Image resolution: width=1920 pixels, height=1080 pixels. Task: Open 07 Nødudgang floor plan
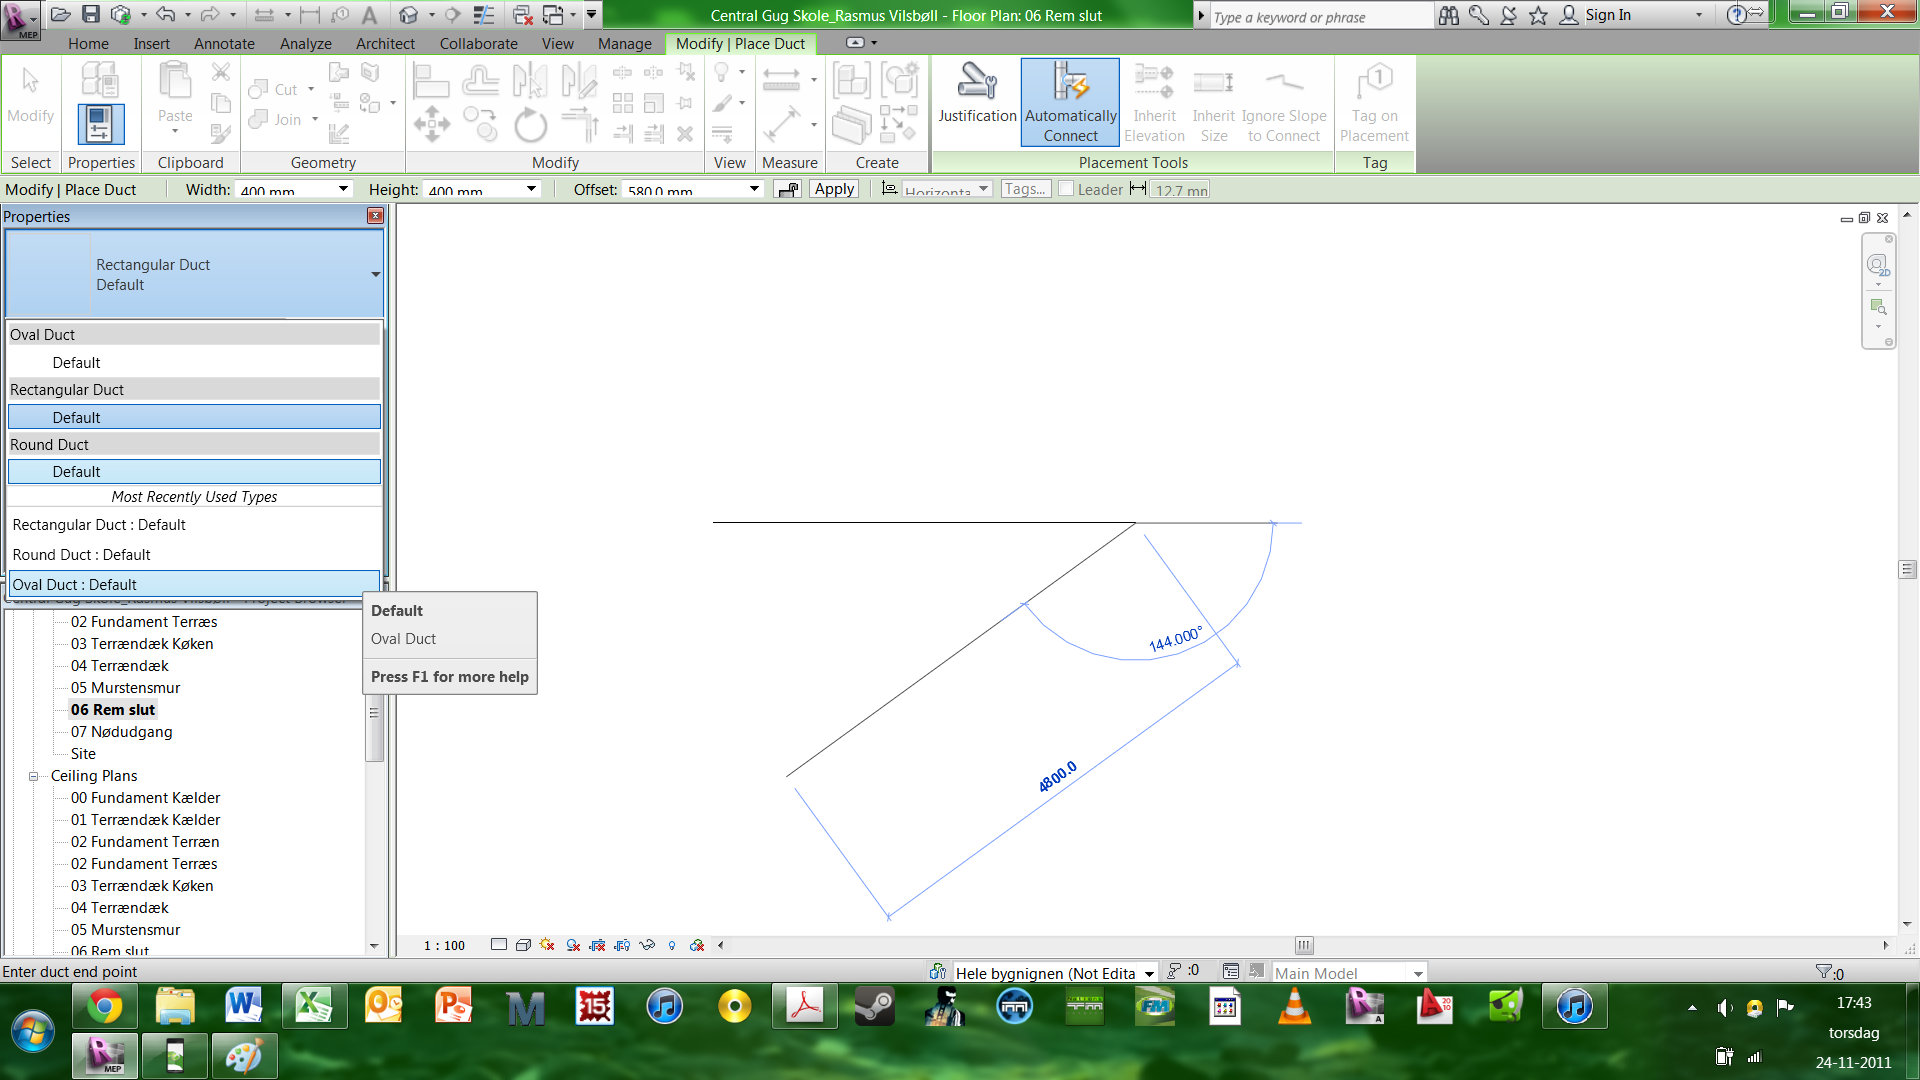(121, 732)
